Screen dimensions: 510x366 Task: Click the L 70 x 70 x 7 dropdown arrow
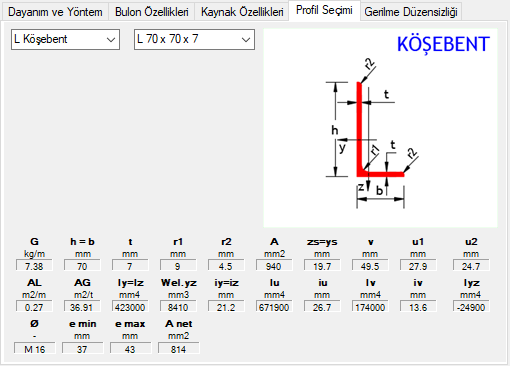coord(246,40)
